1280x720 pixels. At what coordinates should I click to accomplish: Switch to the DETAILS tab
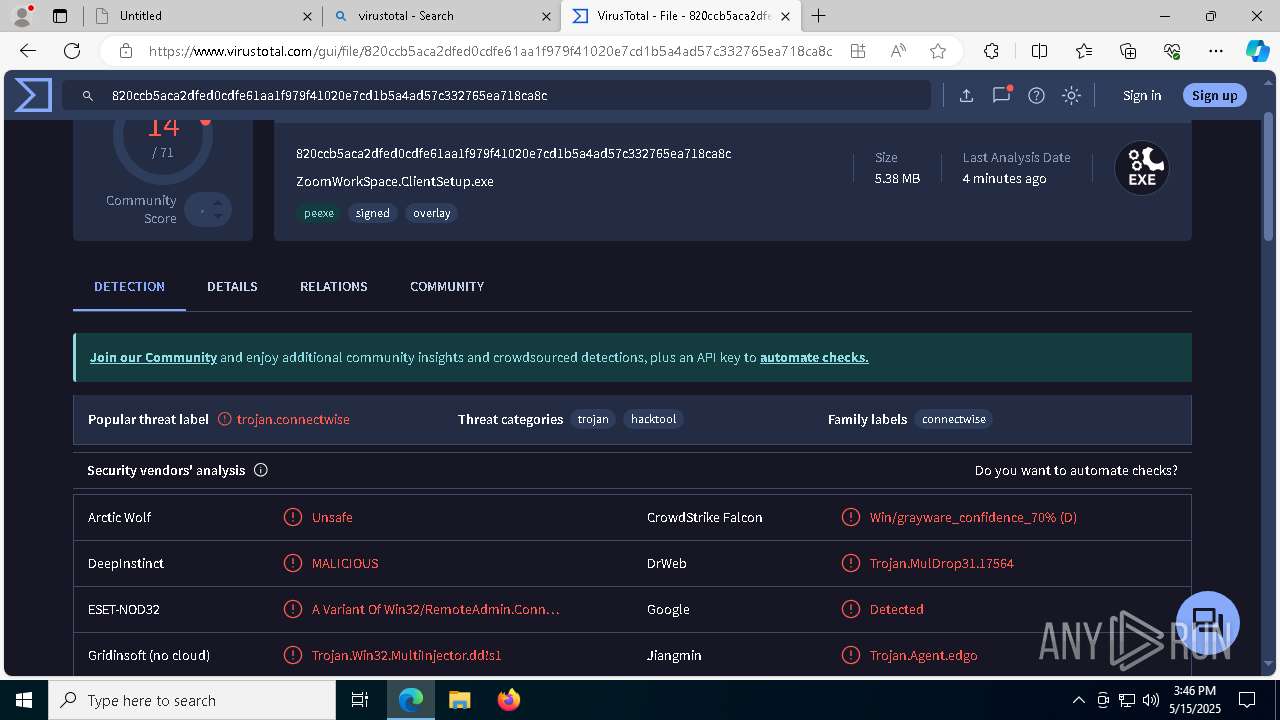click(232, 287)
